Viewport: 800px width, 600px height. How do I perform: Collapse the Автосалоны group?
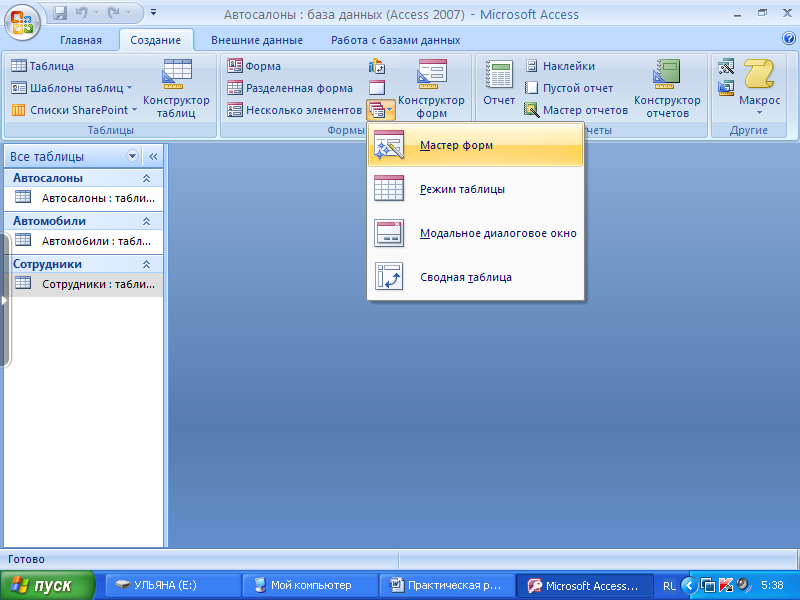click(146, 178)
